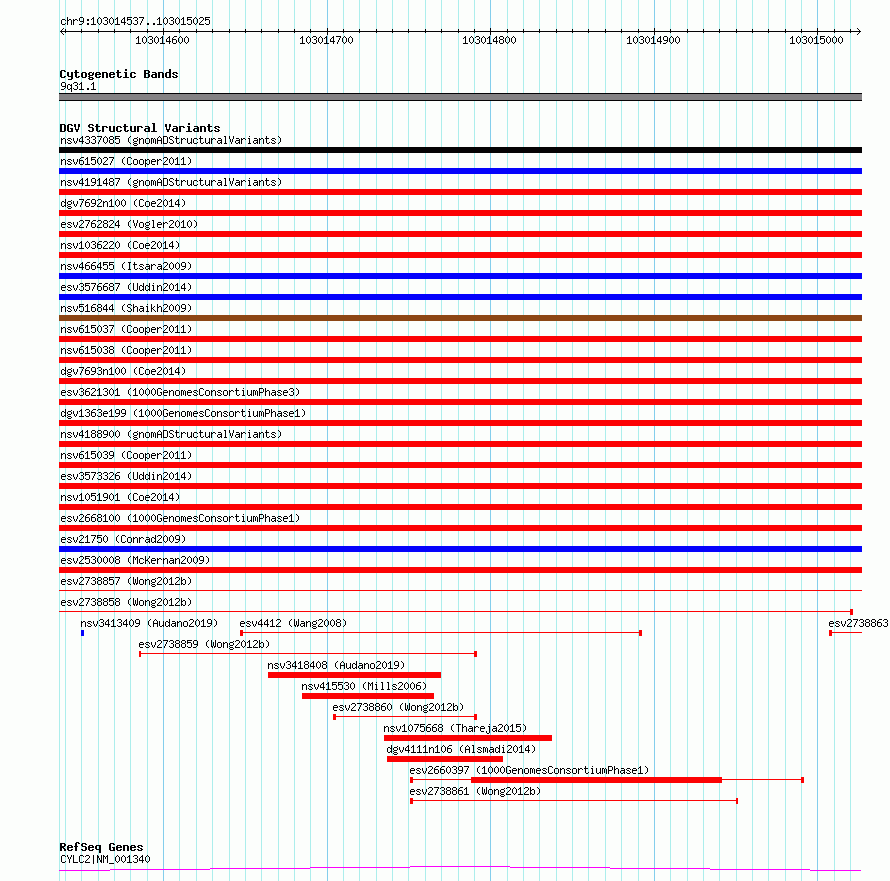The image size is (890, 881).
Task: Select nsv415530 (Mills2006) red bar
Action: [368, 696]
